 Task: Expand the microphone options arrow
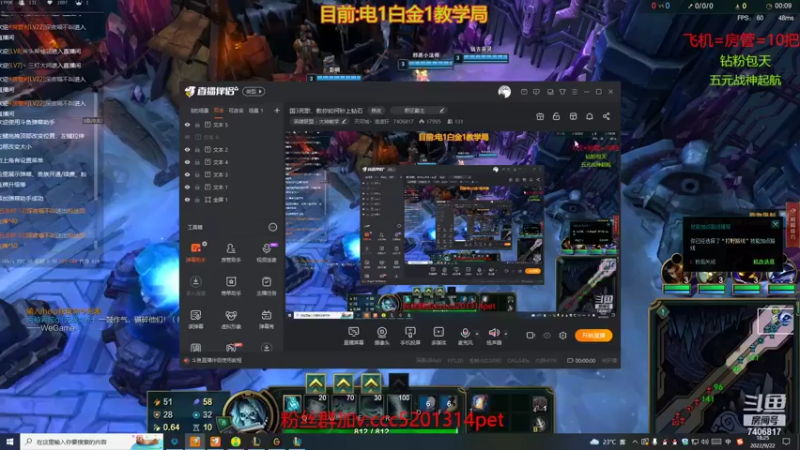(x=477, y=334)
